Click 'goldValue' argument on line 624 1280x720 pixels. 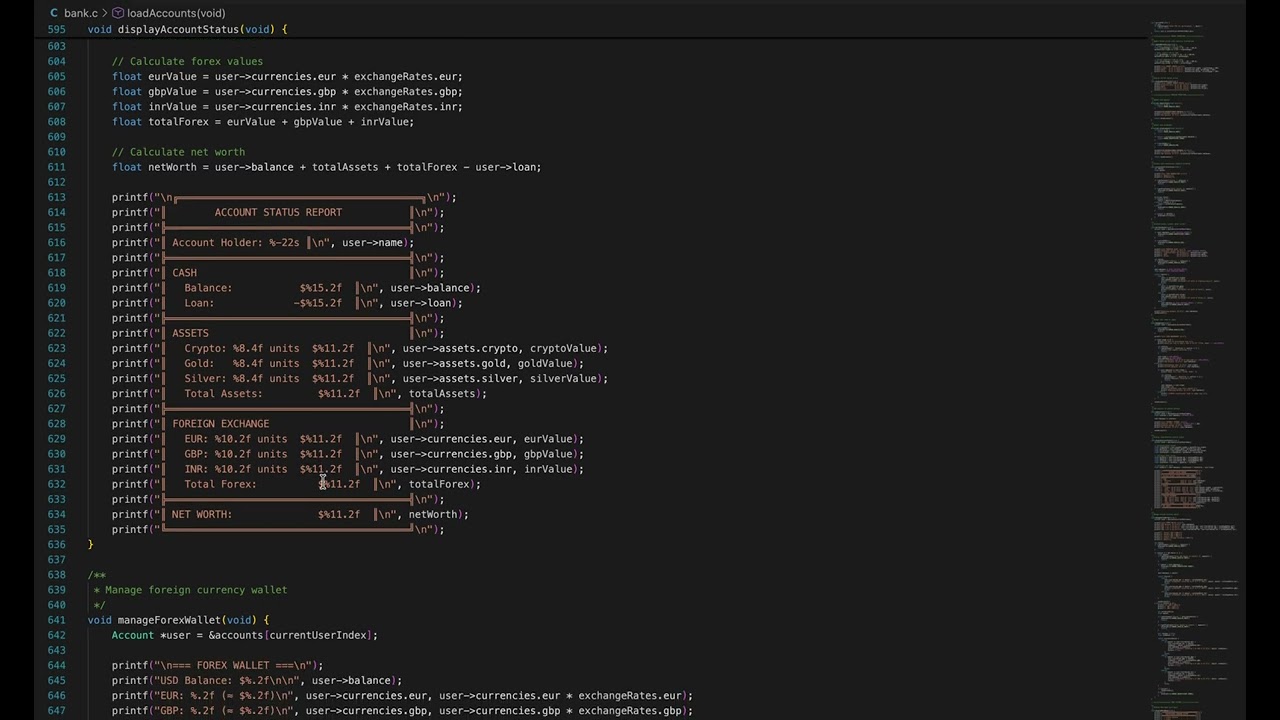(x=545, y=363)
